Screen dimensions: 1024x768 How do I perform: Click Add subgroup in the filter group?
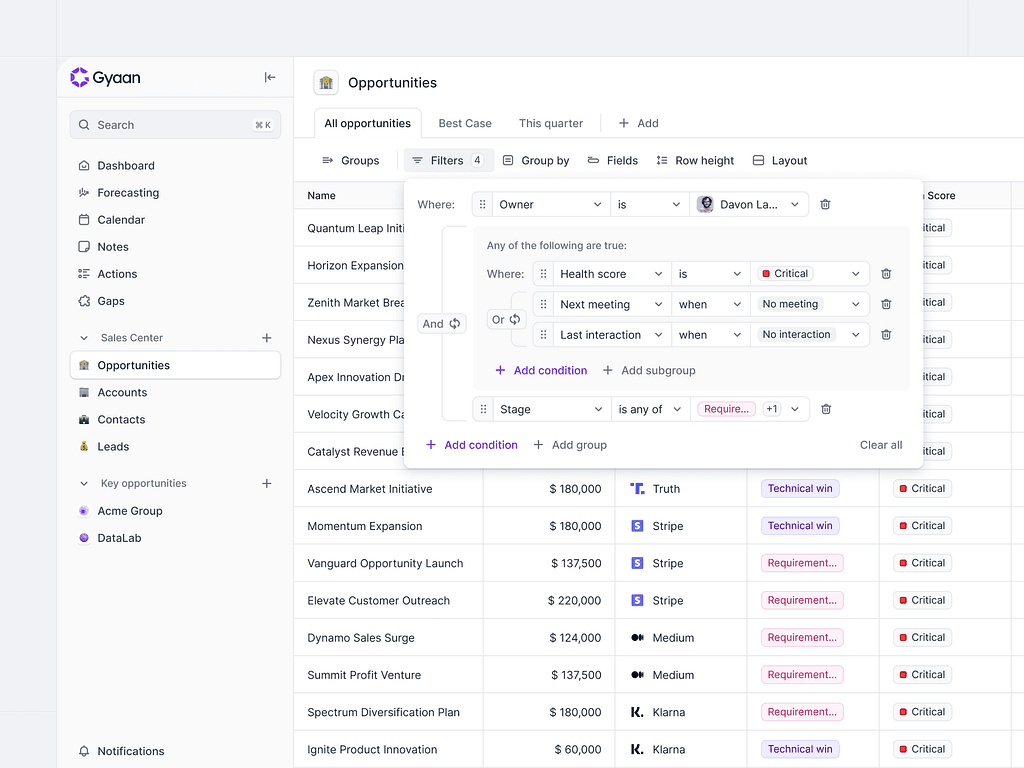coord(648,370)
